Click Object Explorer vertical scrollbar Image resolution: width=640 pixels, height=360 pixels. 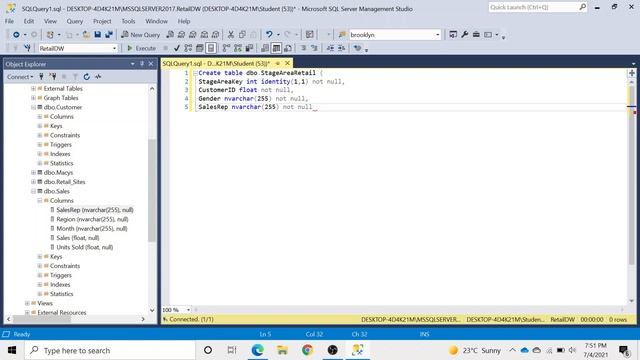tap(152, 191)
